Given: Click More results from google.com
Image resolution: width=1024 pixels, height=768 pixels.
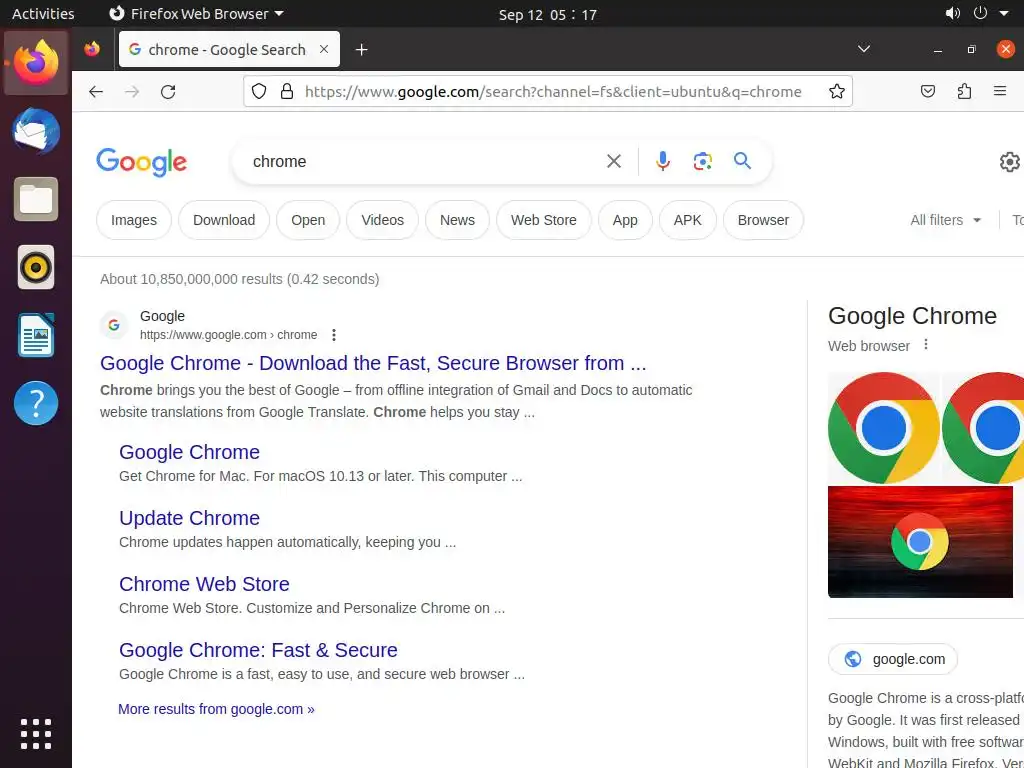Looking at the screenshot, I should coord(216,709).
